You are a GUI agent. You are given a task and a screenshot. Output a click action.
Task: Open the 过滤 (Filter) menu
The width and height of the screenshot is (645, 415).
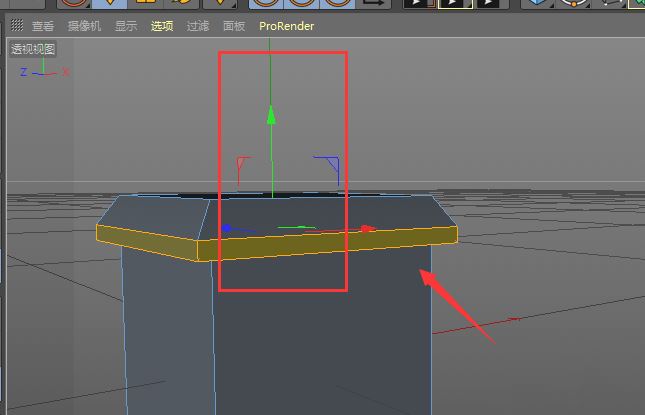(x=198, y=26)
